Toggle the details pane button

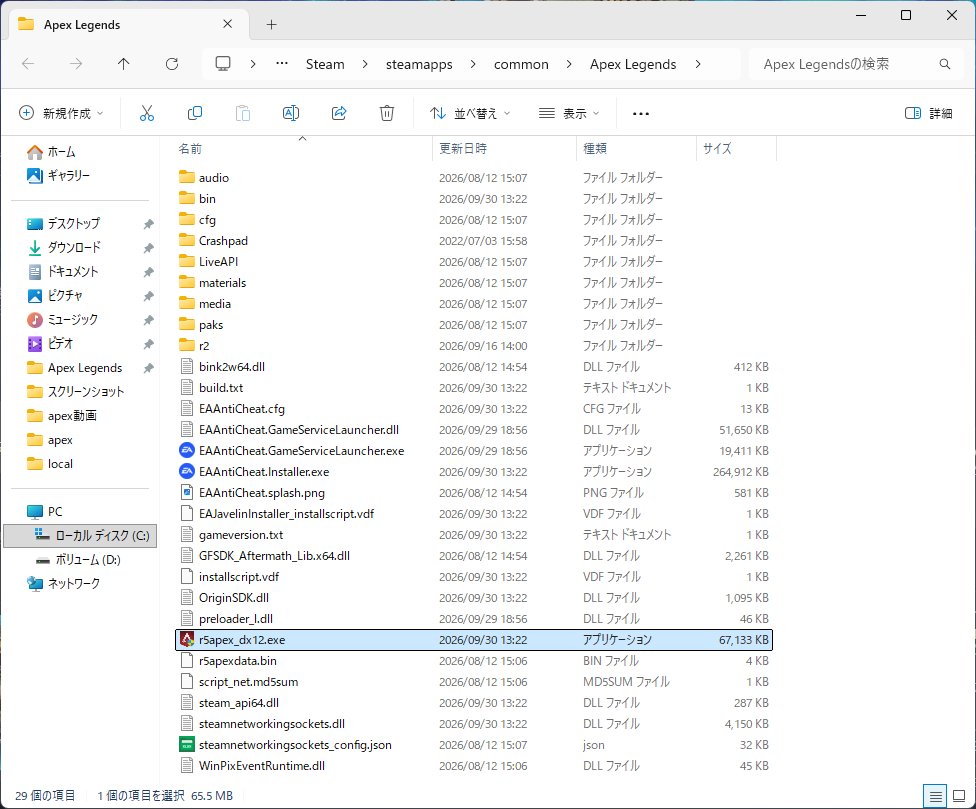pos(929,113)
